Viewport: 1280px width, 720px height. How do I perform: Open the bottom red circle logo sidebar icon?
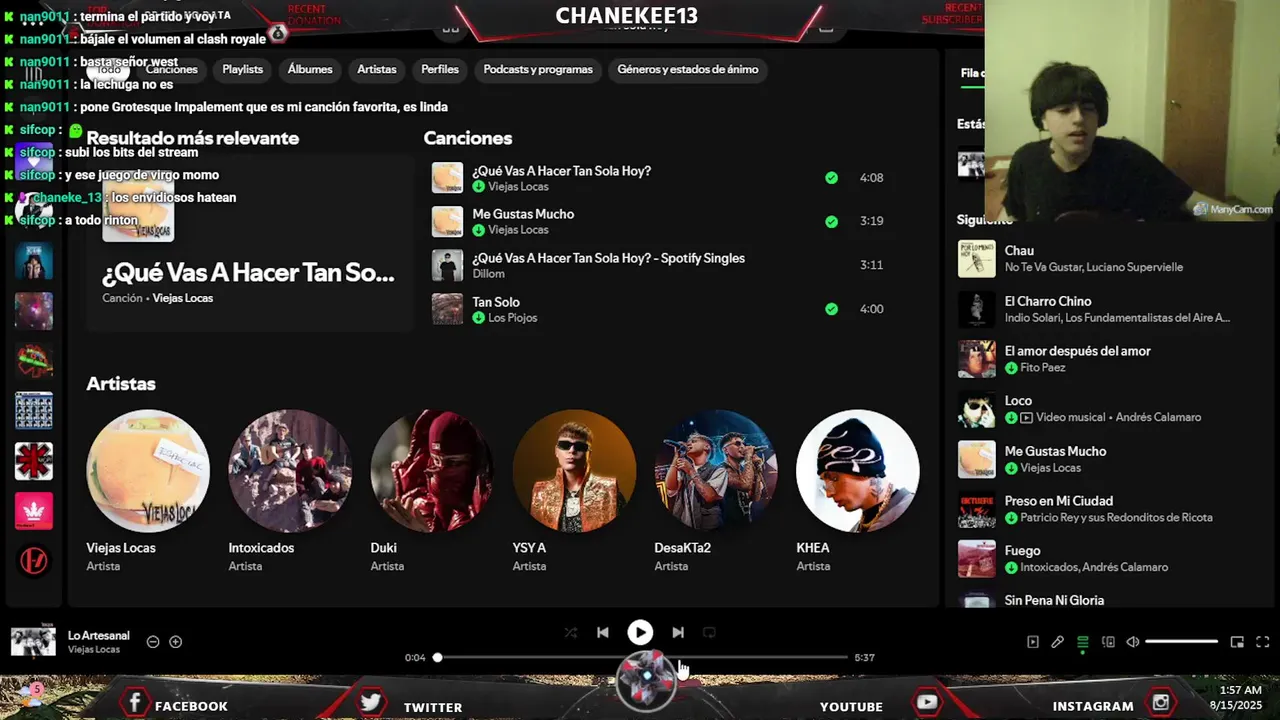coord(34,561)
